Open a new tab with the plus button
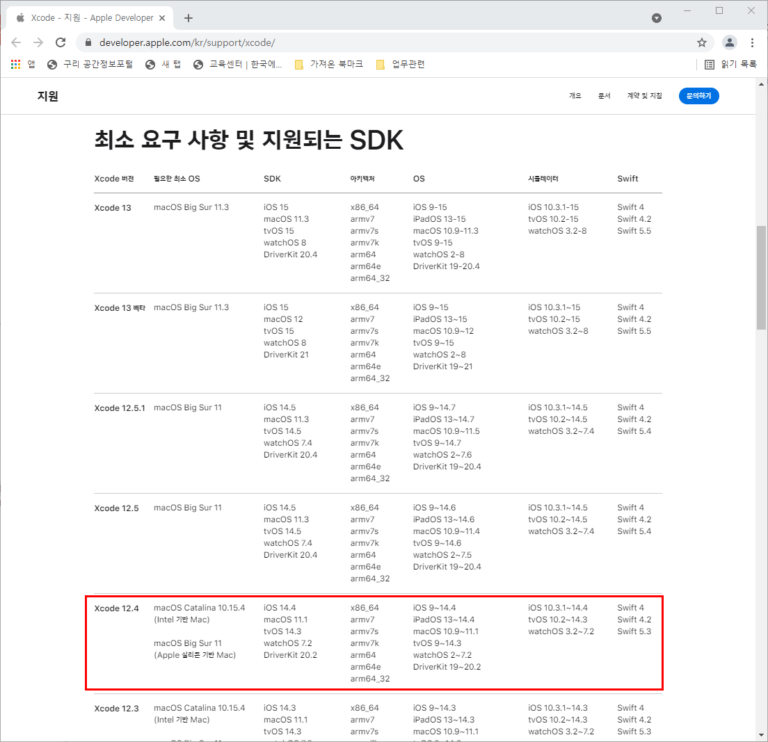The height and width of the screenshot is (742, 768). point(189,18)
